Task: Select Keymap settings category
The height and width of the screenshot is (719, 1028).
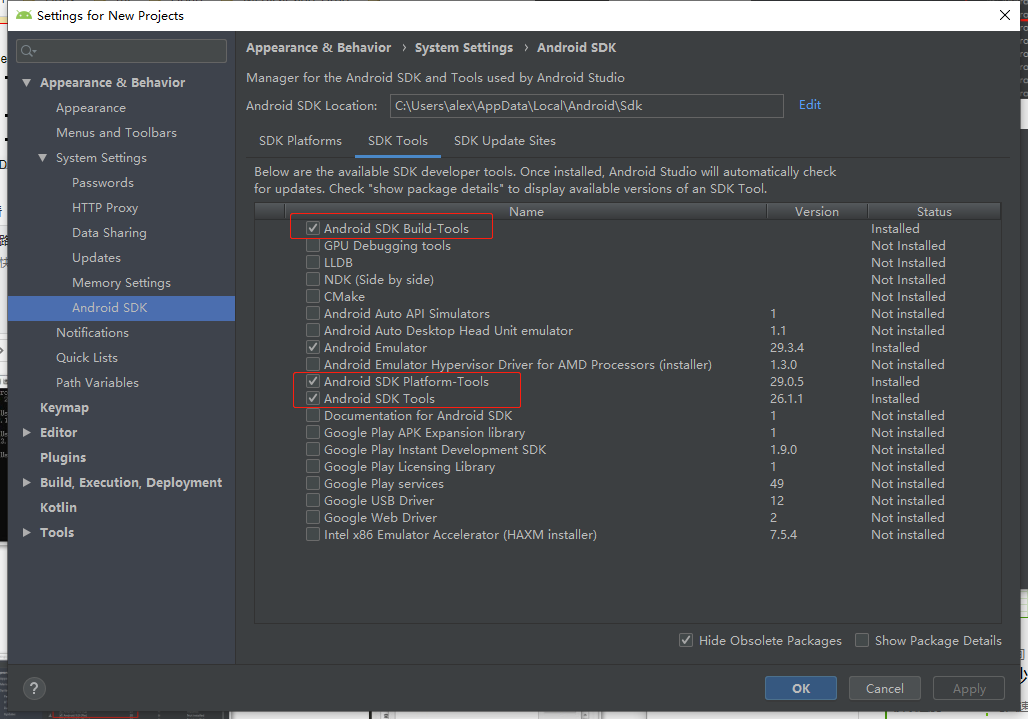Action: tap(64, 408)
